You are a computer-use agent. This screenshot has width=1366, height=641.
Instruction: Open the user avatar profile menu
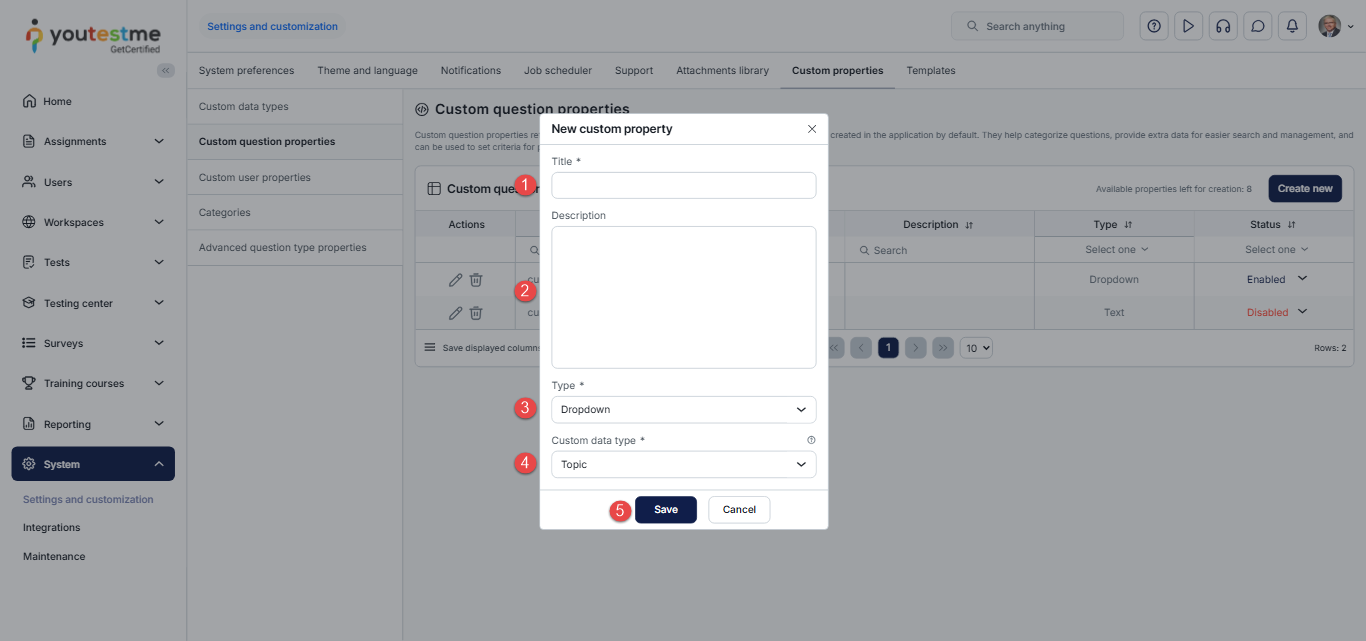tap(1336, 26)
